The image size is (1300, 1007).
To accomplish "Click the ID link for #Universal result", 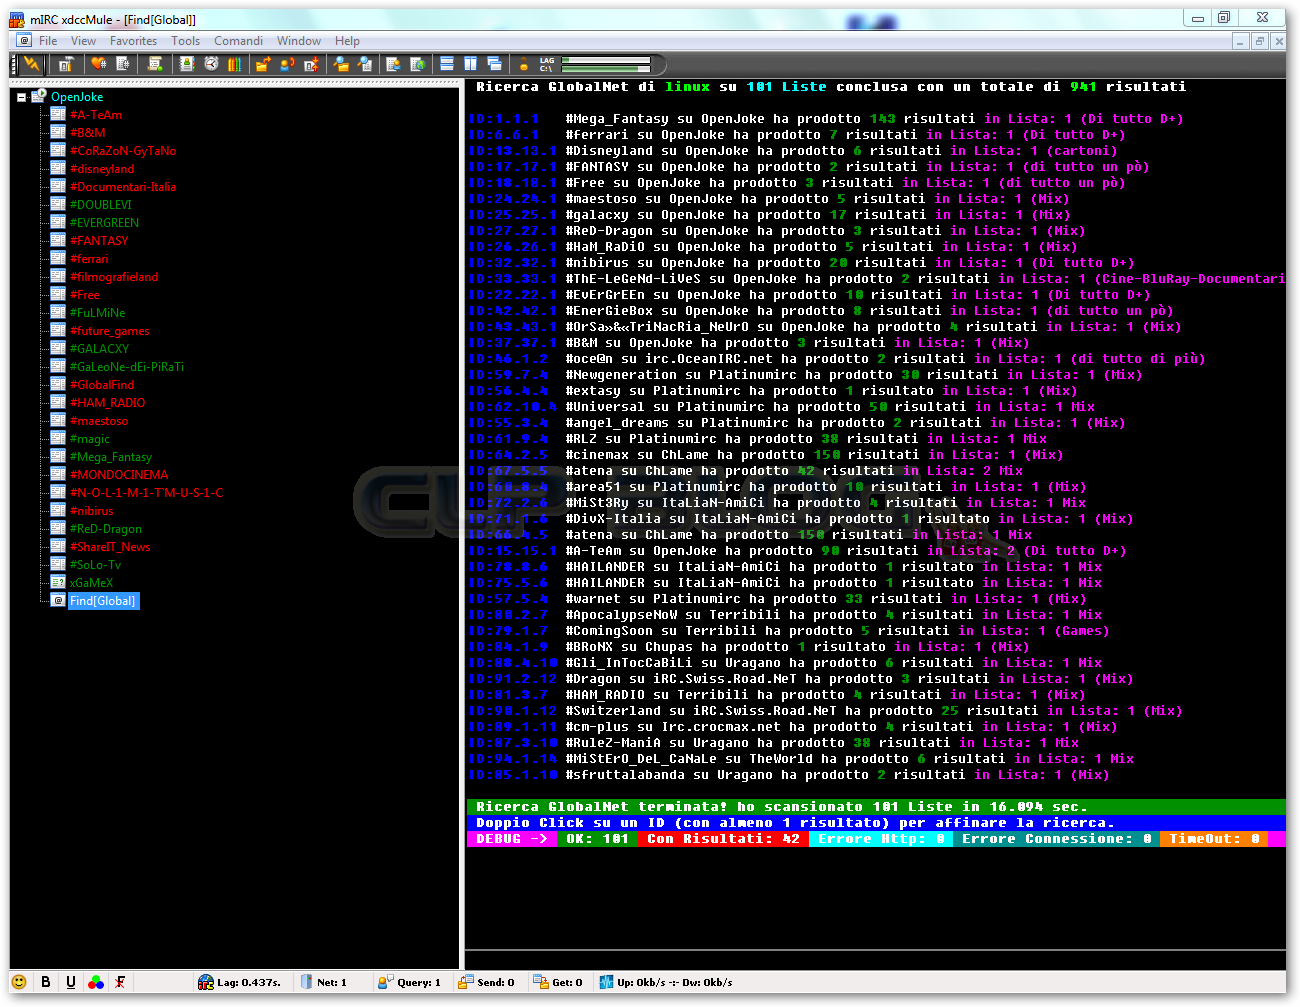I will tap(512, 407).
